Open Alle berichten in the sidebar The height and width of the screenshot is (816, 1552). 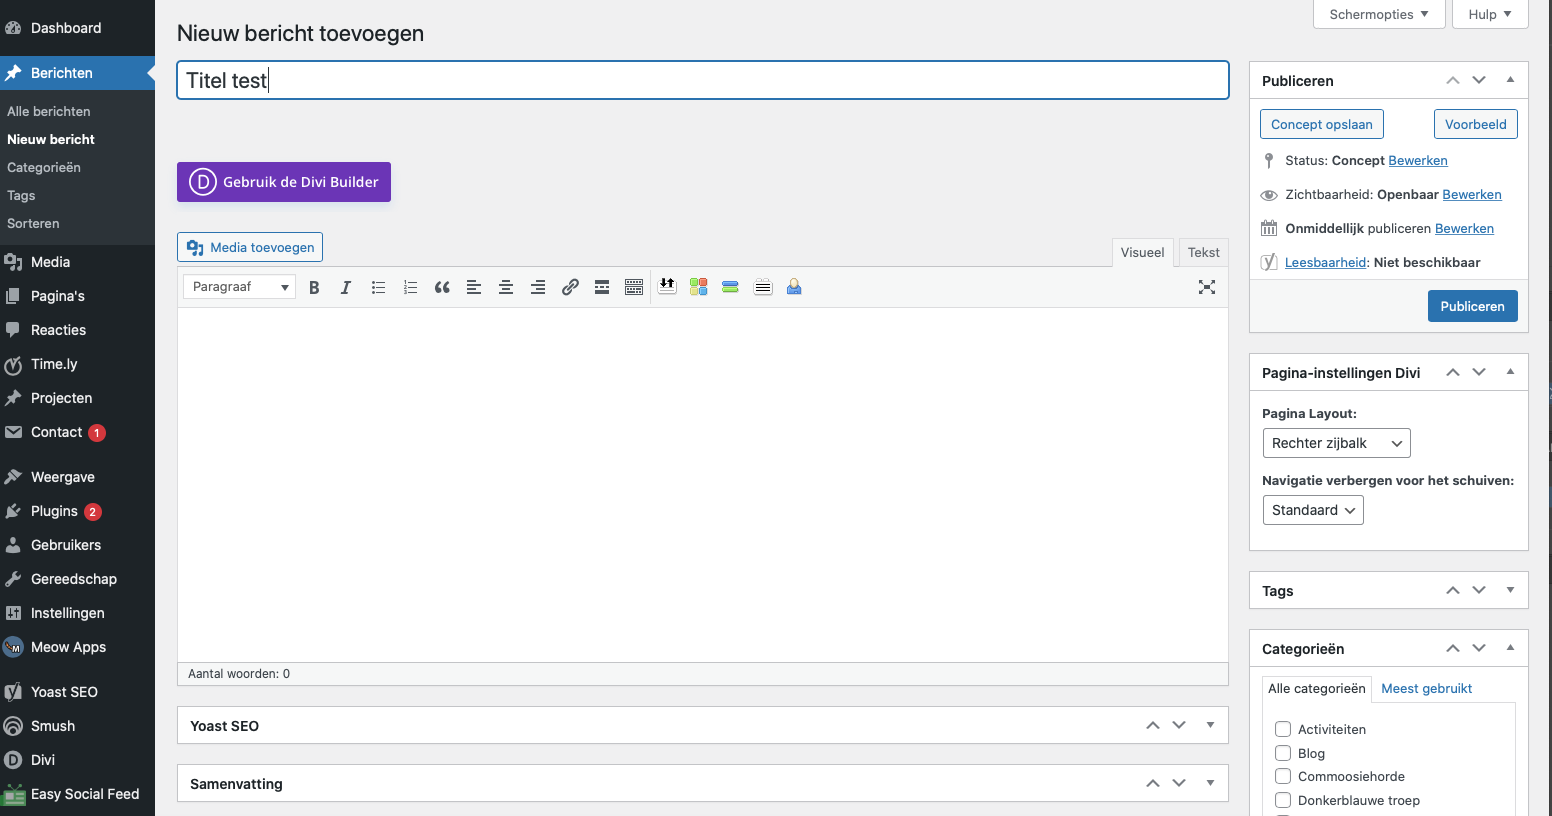click(x=49, y=111)
